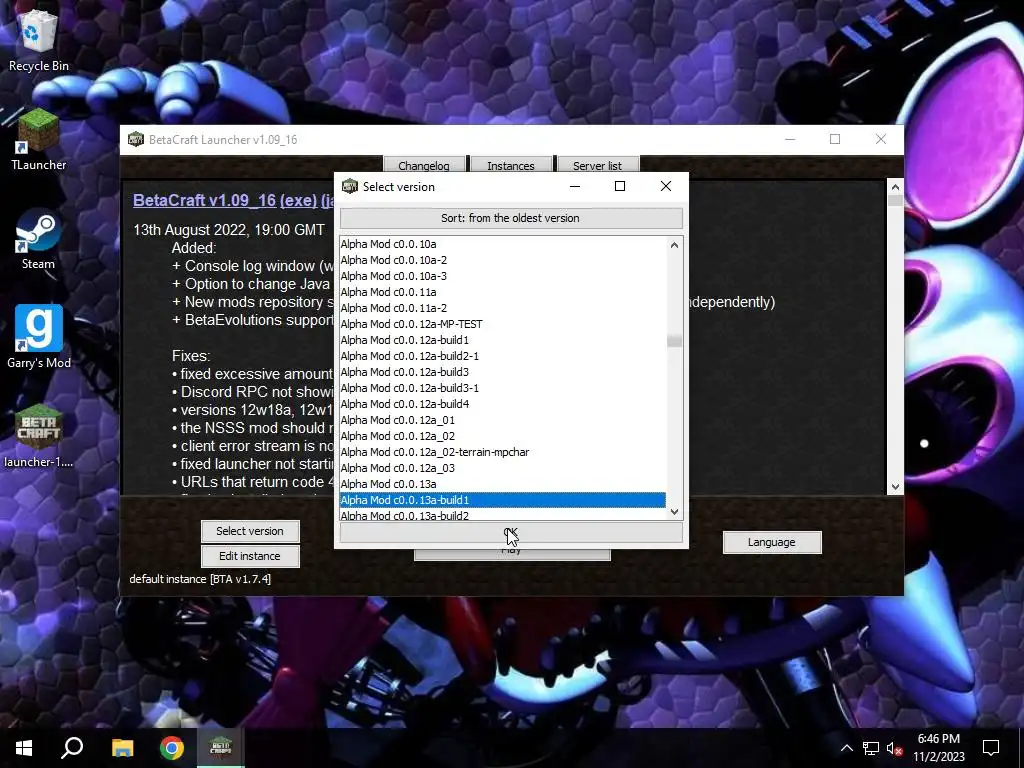The image size is (1024, 768).
Task: Click changelog panel scrollbar up arrow
Action: click(x=895, y=187)
